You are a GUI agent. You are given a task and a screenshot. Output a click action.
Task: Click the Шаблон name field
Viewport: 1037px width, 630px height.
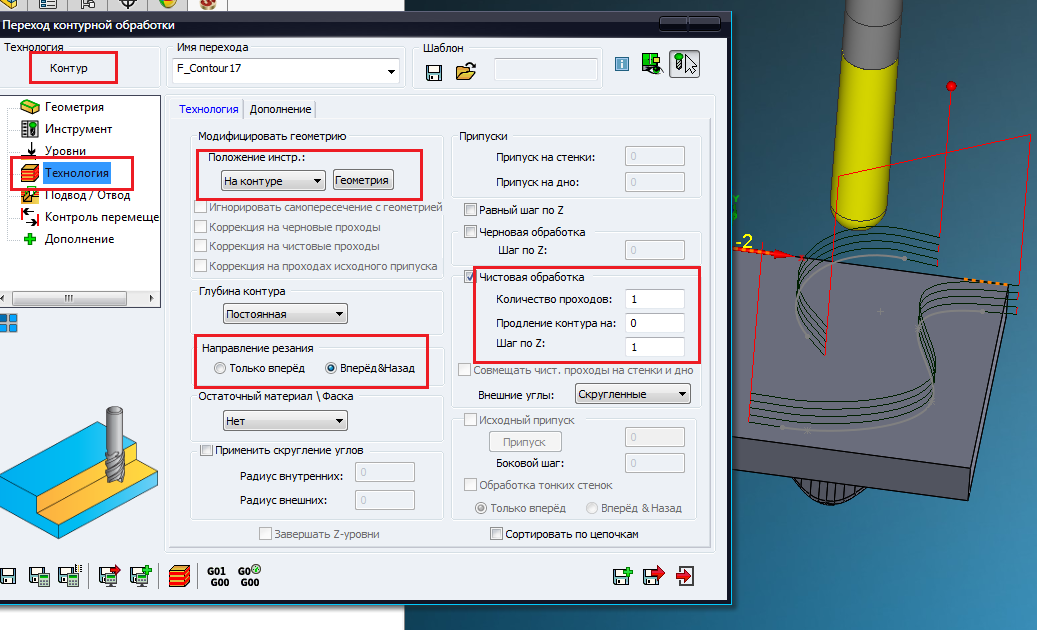(x=546, y=69)
